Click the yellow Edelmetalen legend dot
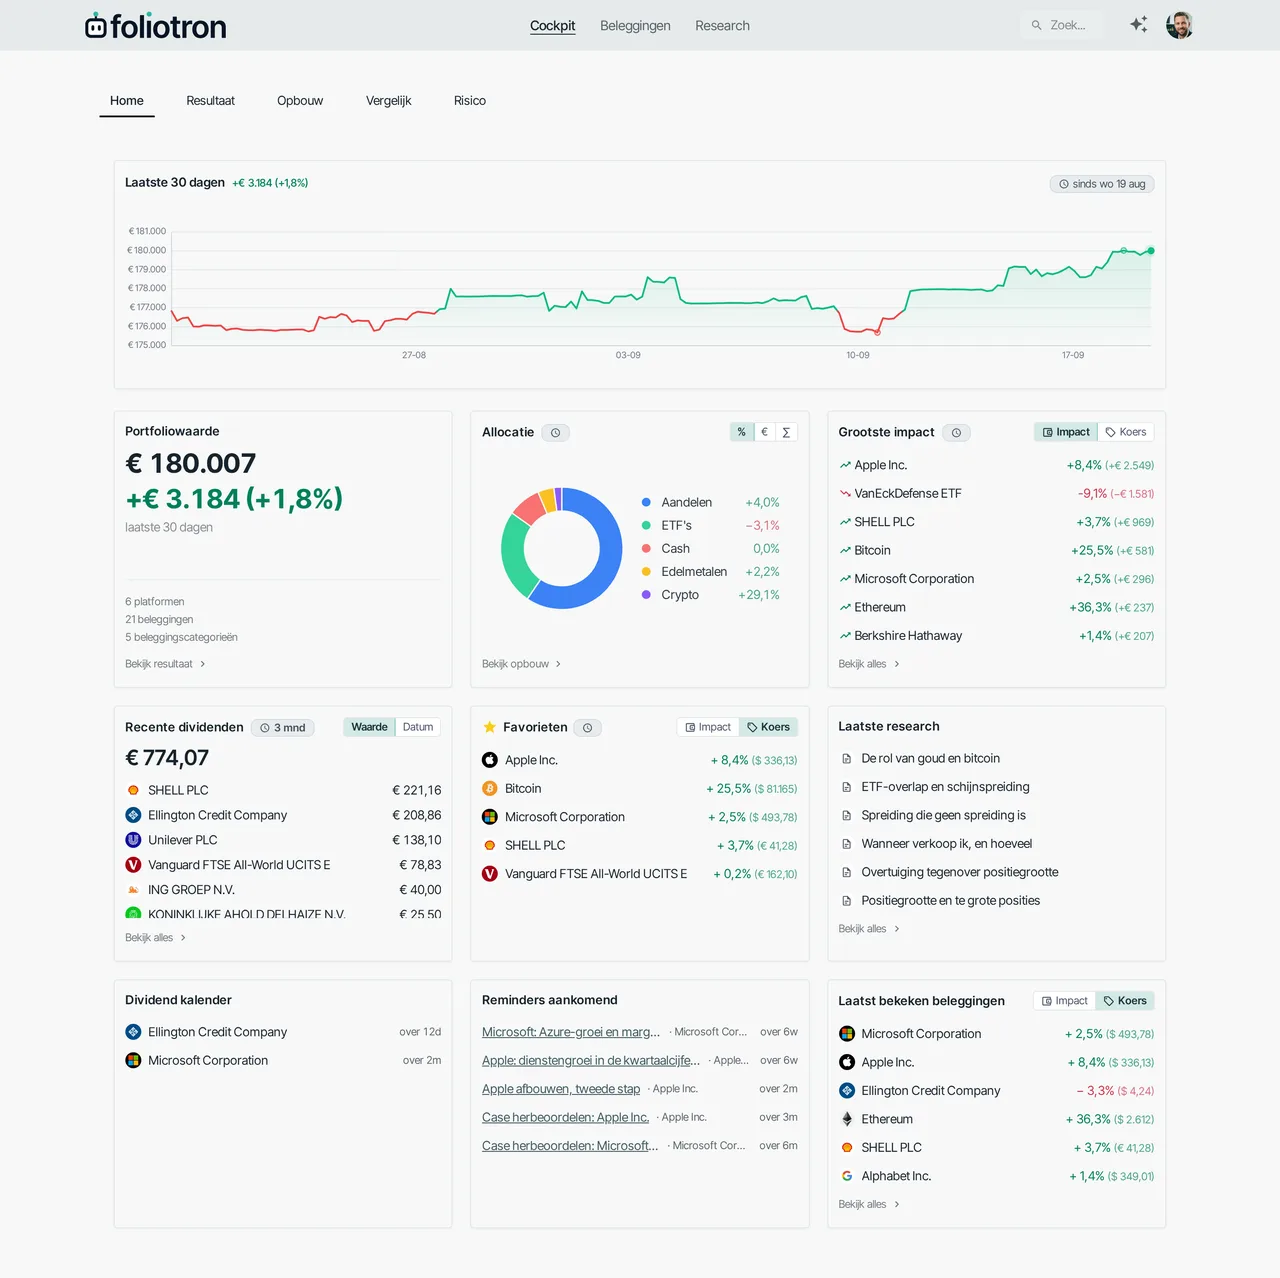Screen dimensions: 1280x1278 pyautogui.click(x=646, y=571)
